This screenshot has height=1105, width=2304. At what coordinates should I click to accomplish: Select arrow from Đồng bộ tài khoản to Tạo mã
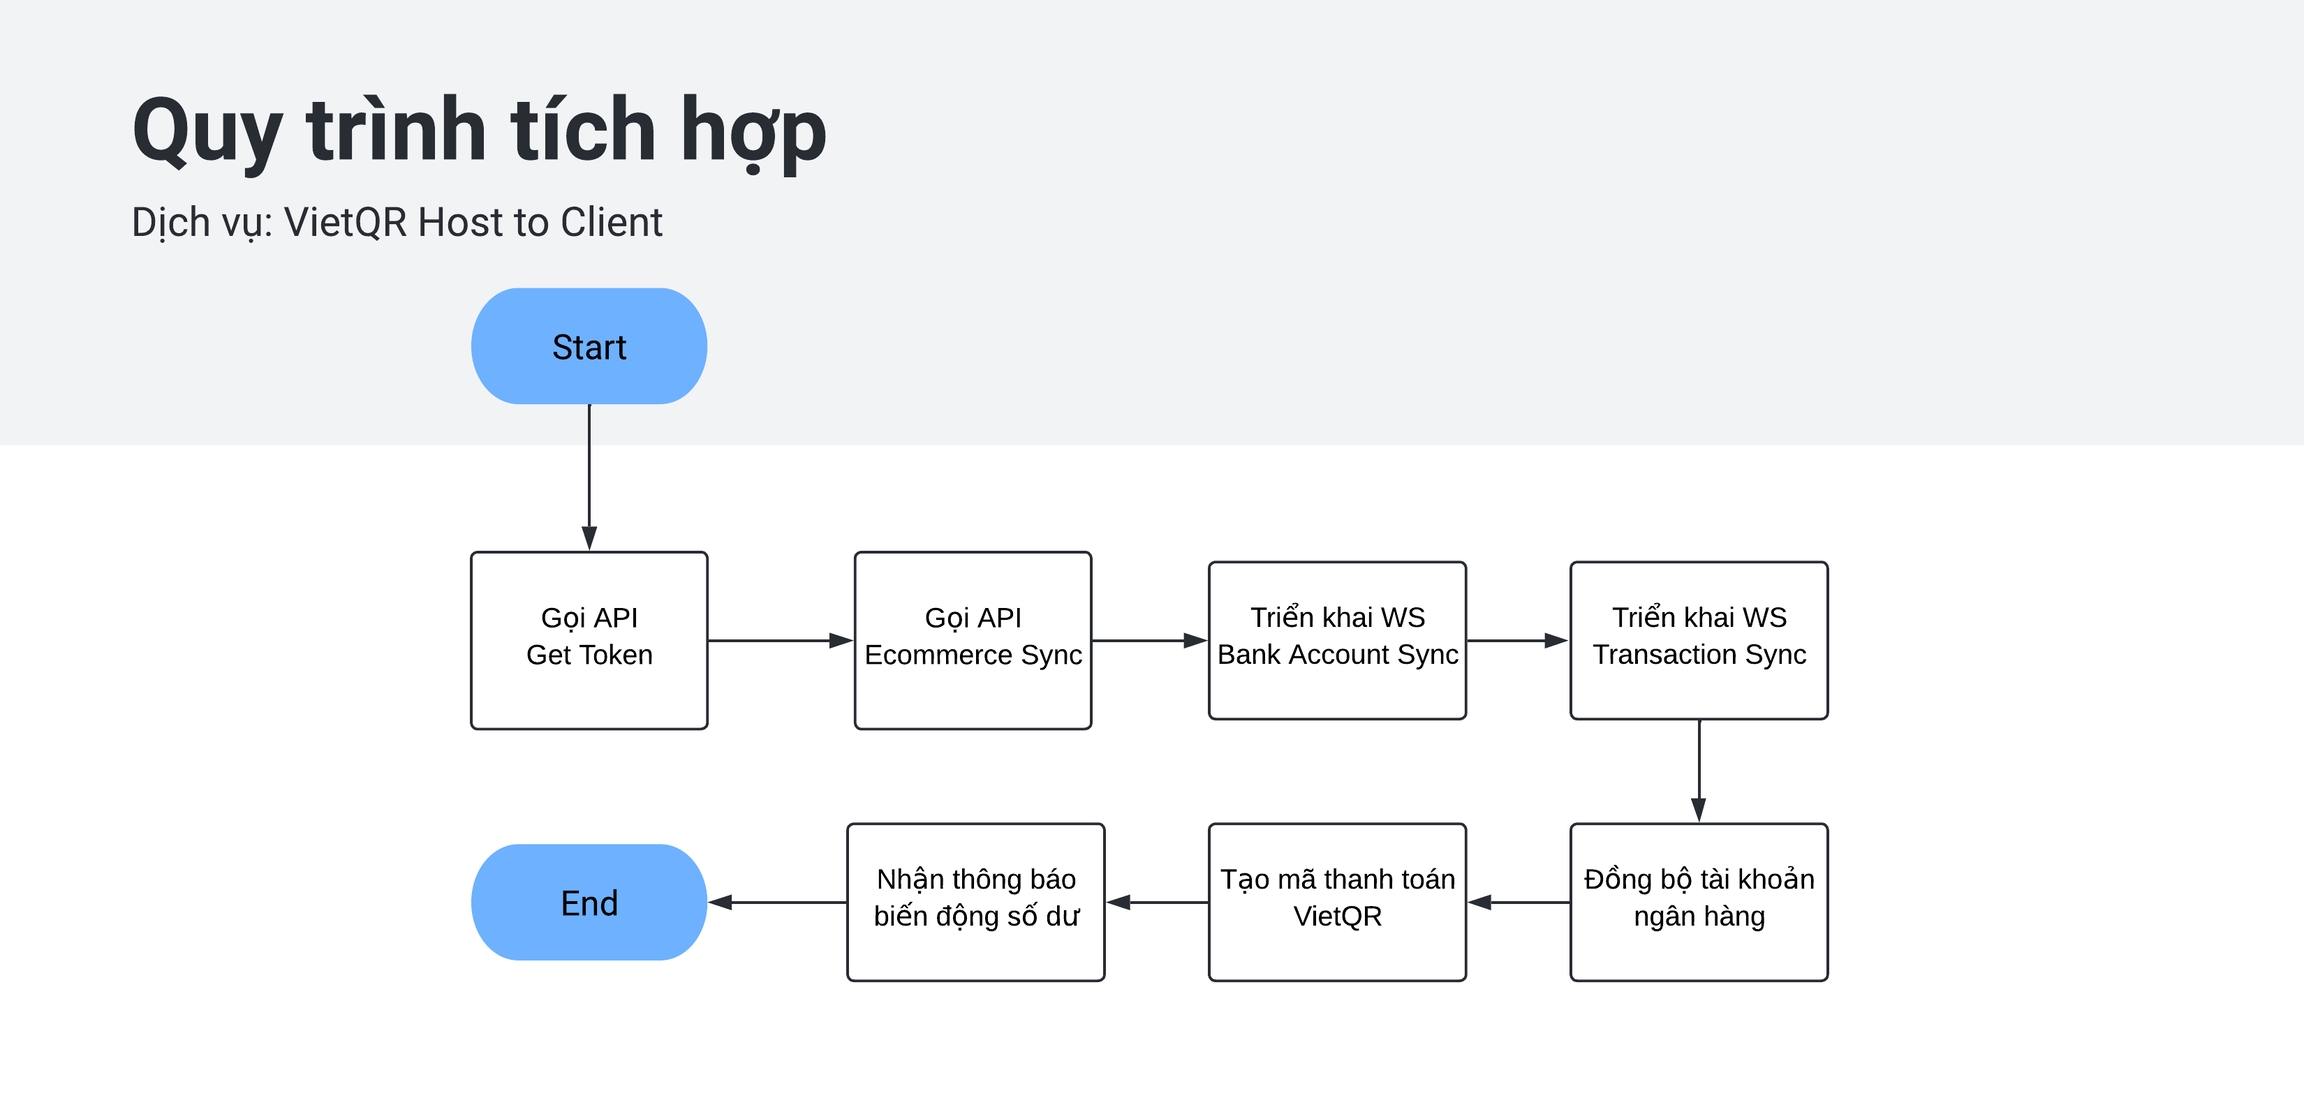click(x=1520, y=902)
